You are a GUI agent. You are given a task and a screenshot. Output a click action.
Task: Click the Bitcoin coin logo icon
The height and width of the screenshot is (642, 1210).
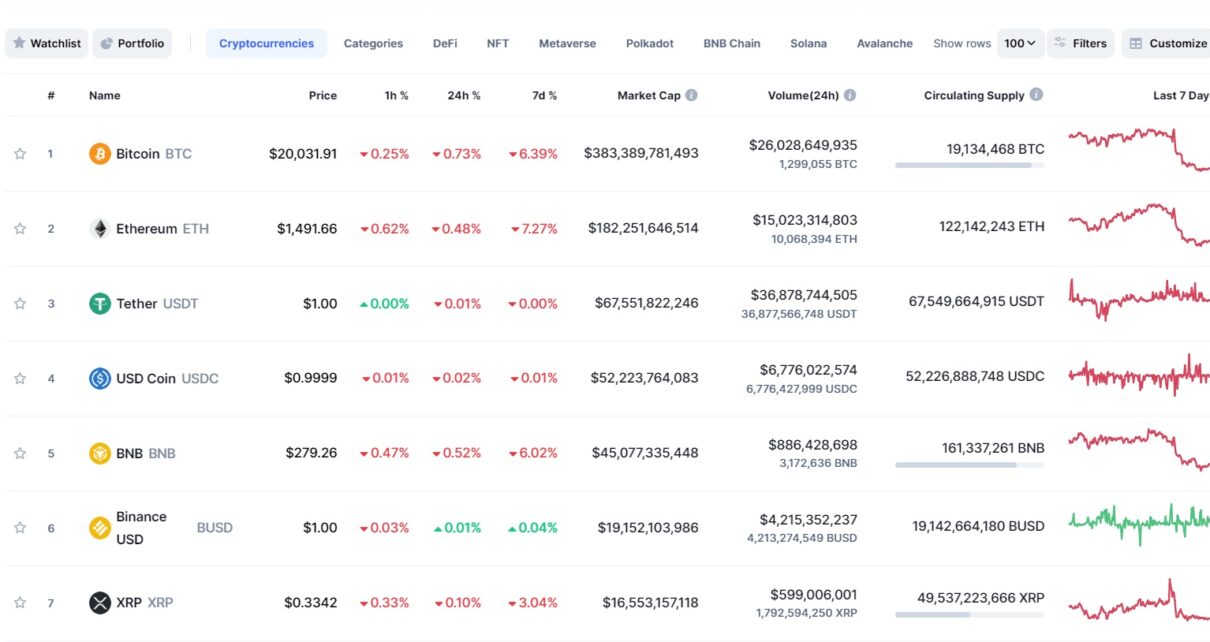tap(100, 154)
